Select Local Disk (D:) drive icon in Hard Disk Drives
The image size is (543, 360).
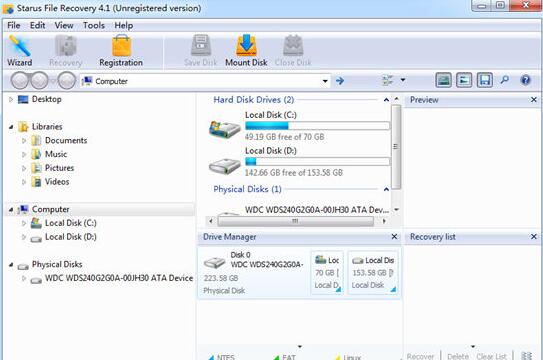pyautogui.click(x=224, y=166)
